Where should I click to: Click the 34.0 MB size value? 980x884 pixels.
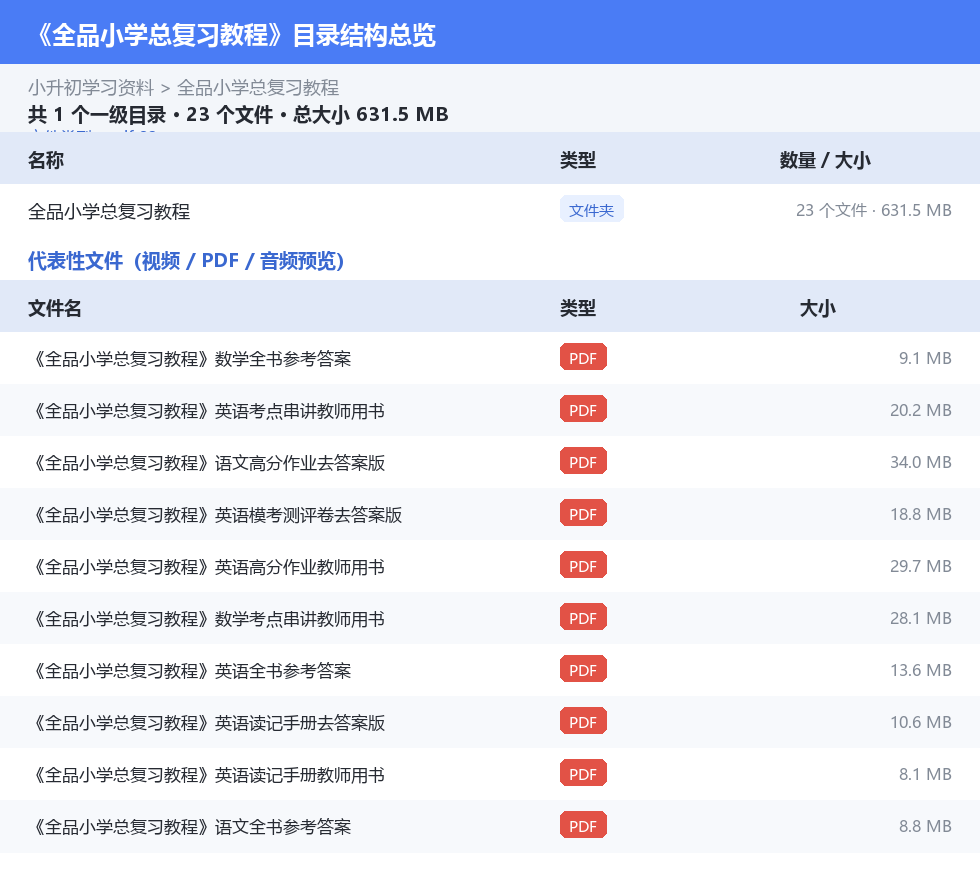point(921,462)
